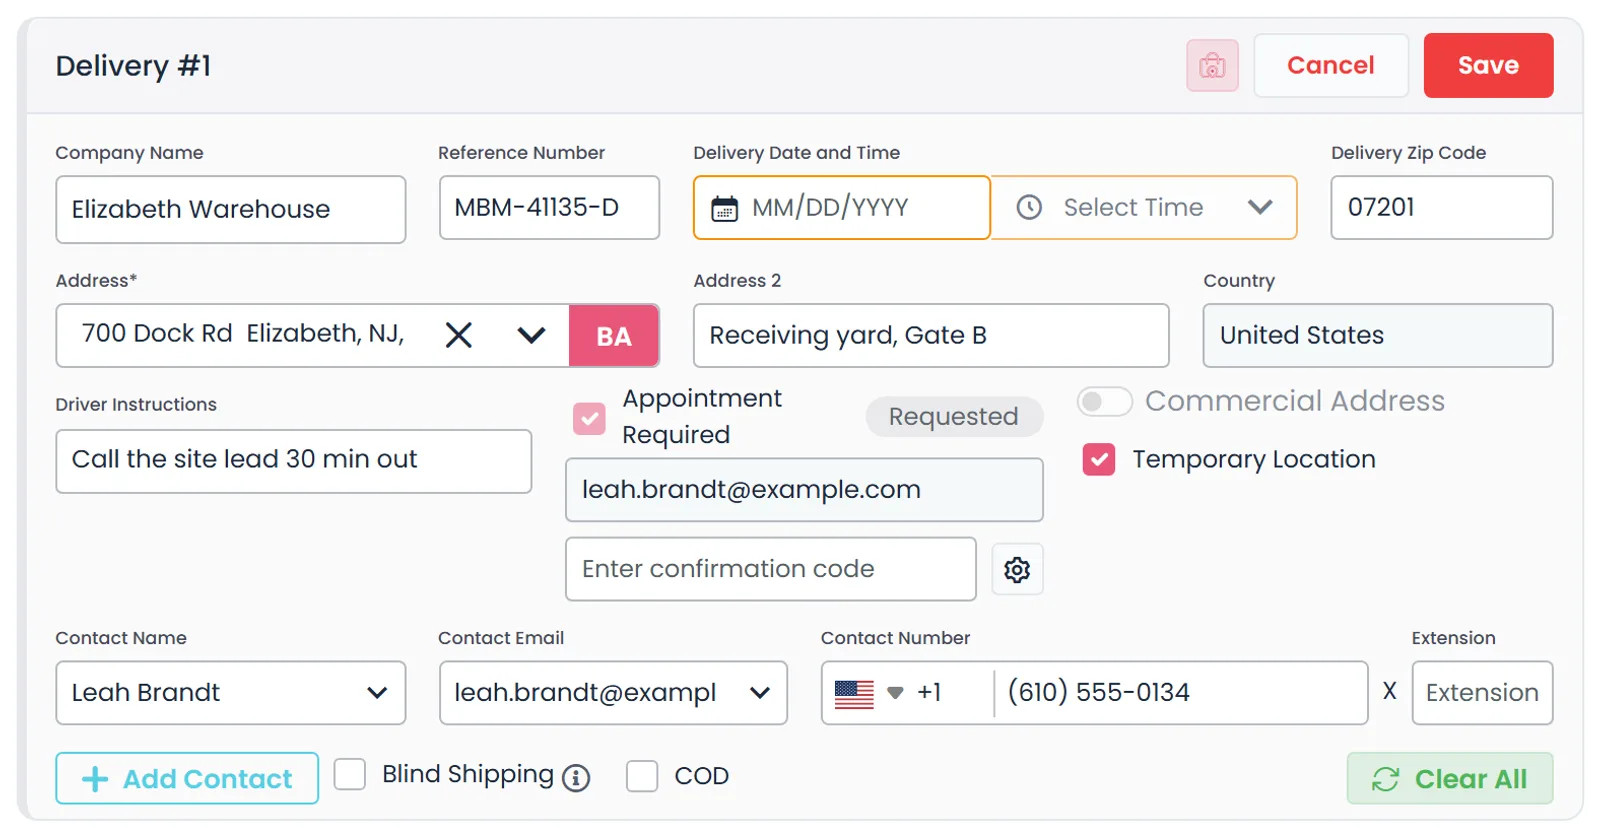Enable the Commercial Address switch
The height and width of the screenshot is (837, 1600).
(1104, 401)
